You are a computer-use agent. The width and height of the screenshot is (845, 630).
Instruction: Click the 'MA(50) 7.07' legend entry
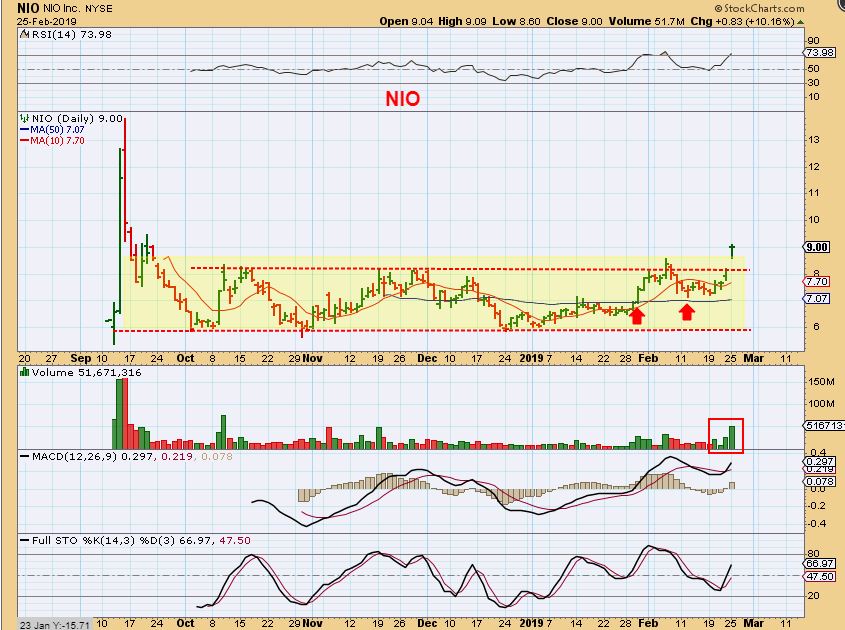[x=52, y=130]
